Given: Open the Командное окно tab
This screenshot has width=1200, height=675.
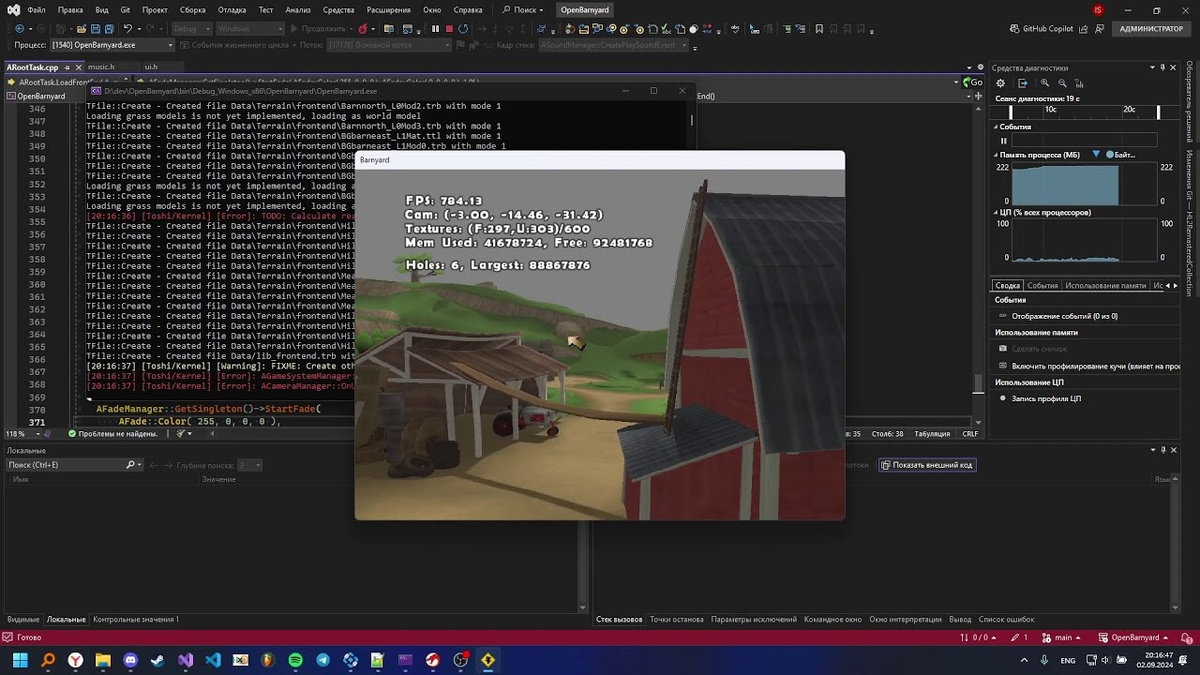Looking at the screenshot, I should (833, 620).
